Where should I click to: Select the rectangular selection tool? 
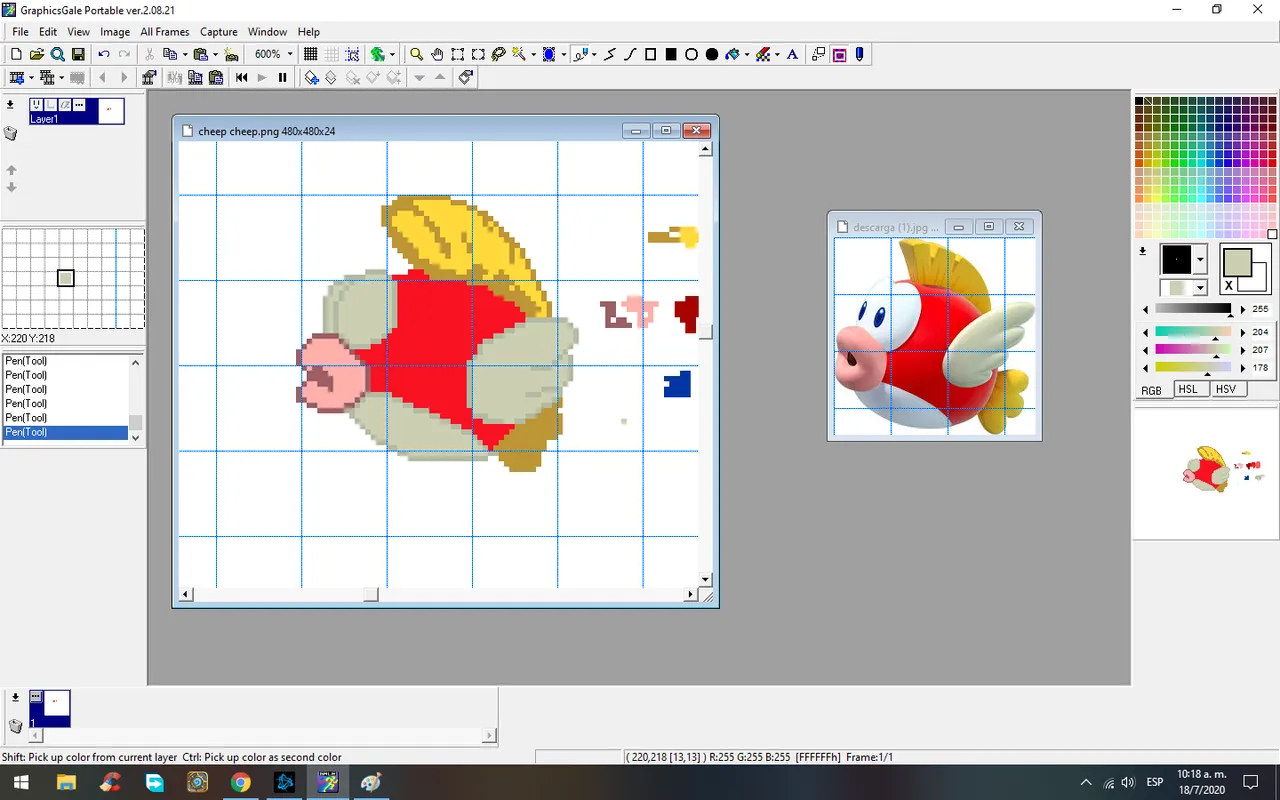click(x=457, y=54)
